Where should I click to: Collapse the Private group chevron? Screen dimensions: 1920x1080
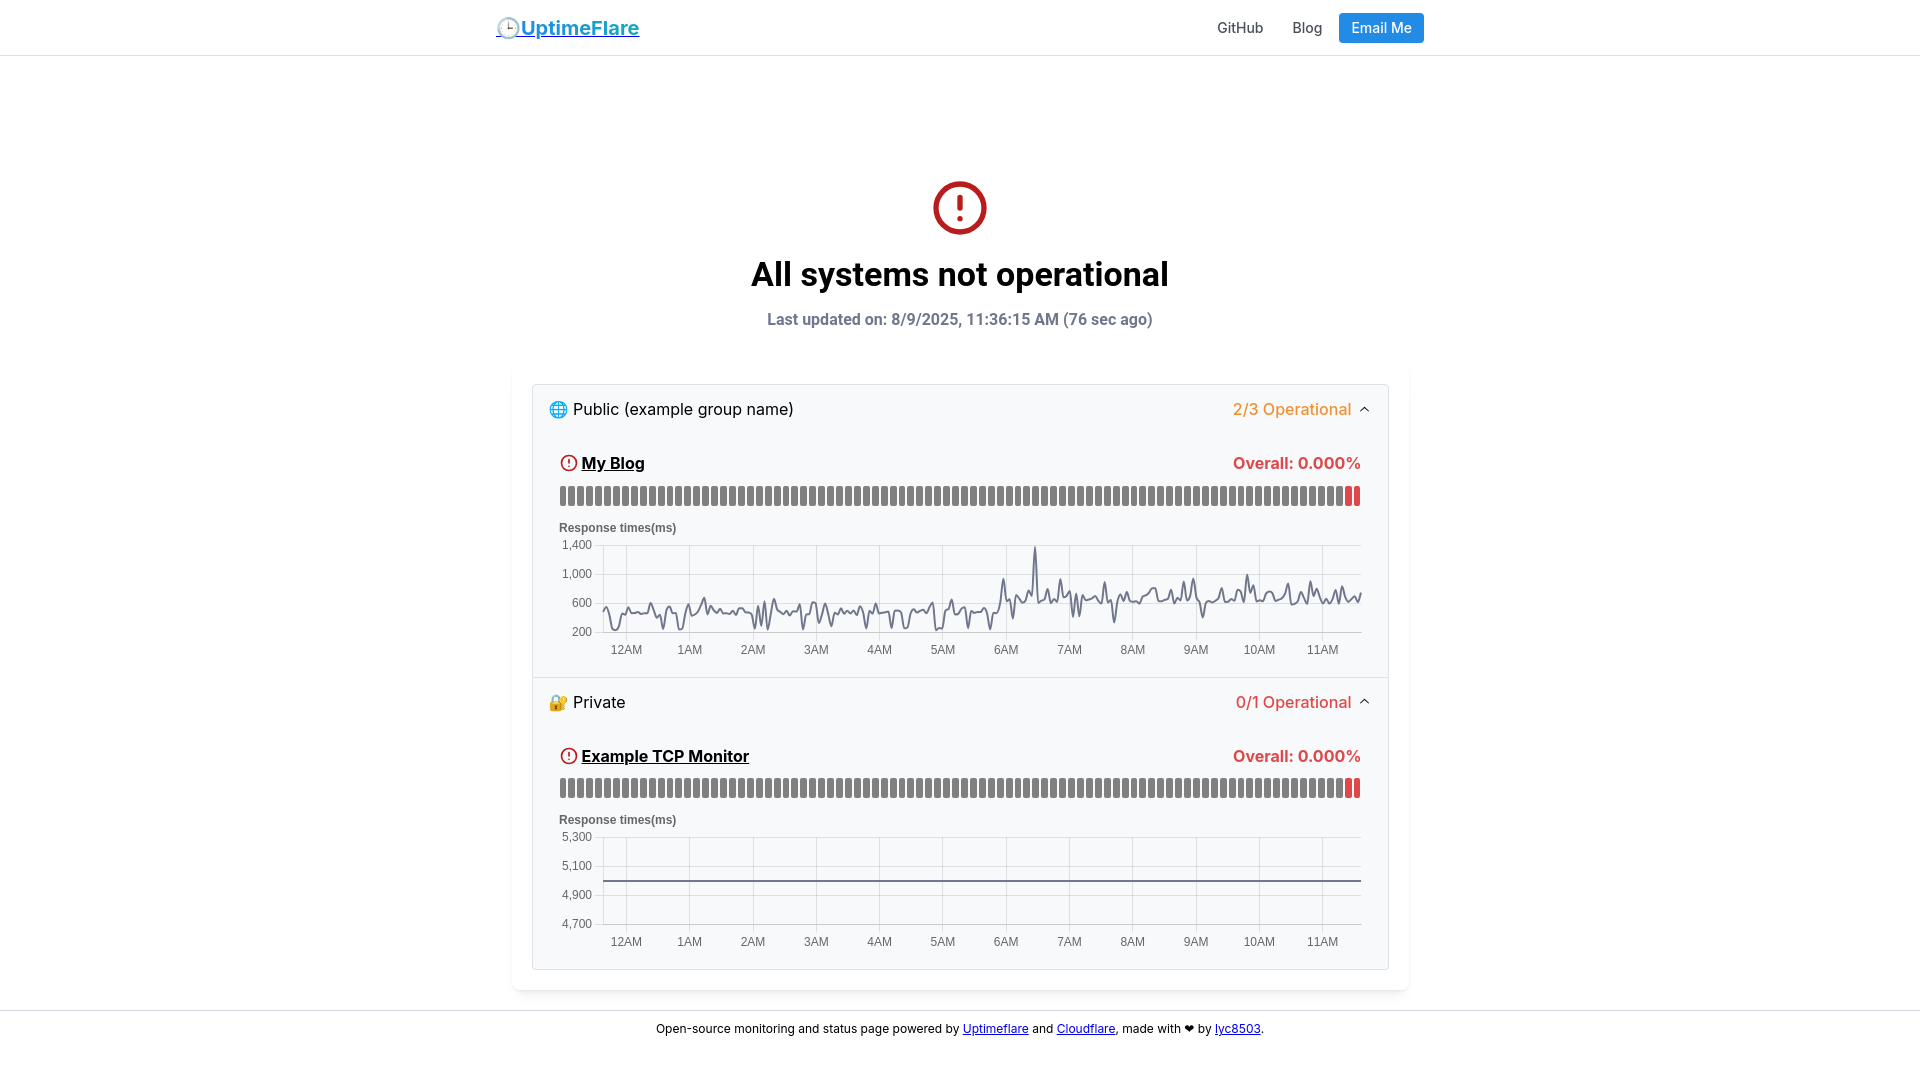(1364, 702)
